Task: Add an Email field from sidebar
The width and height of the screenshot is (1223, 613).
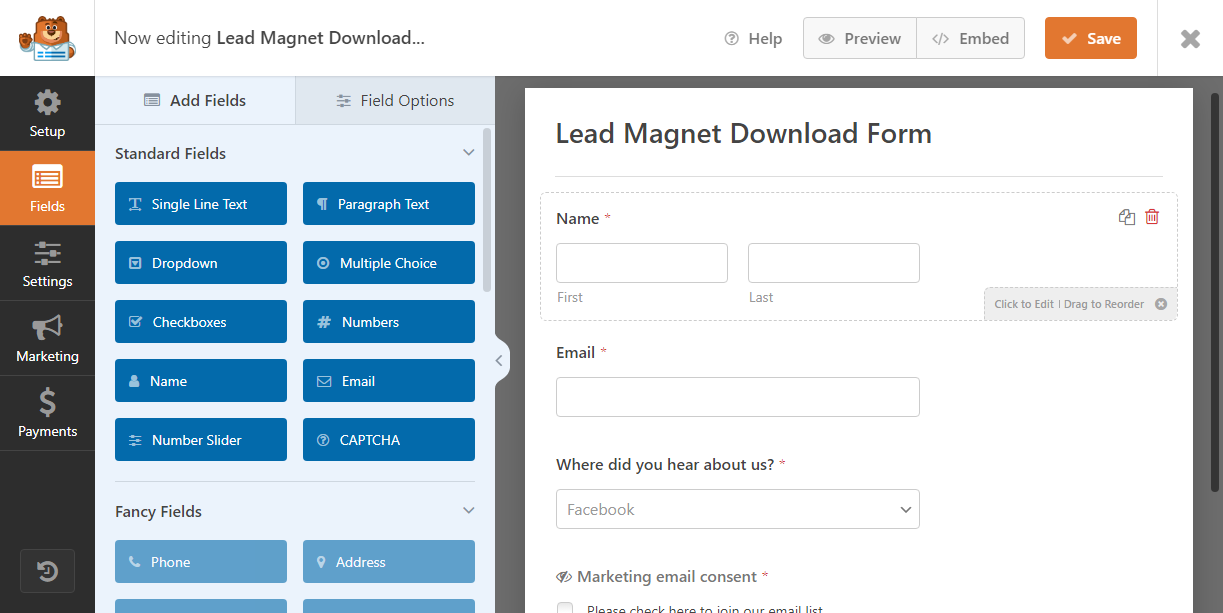Action: click(389, 381)
